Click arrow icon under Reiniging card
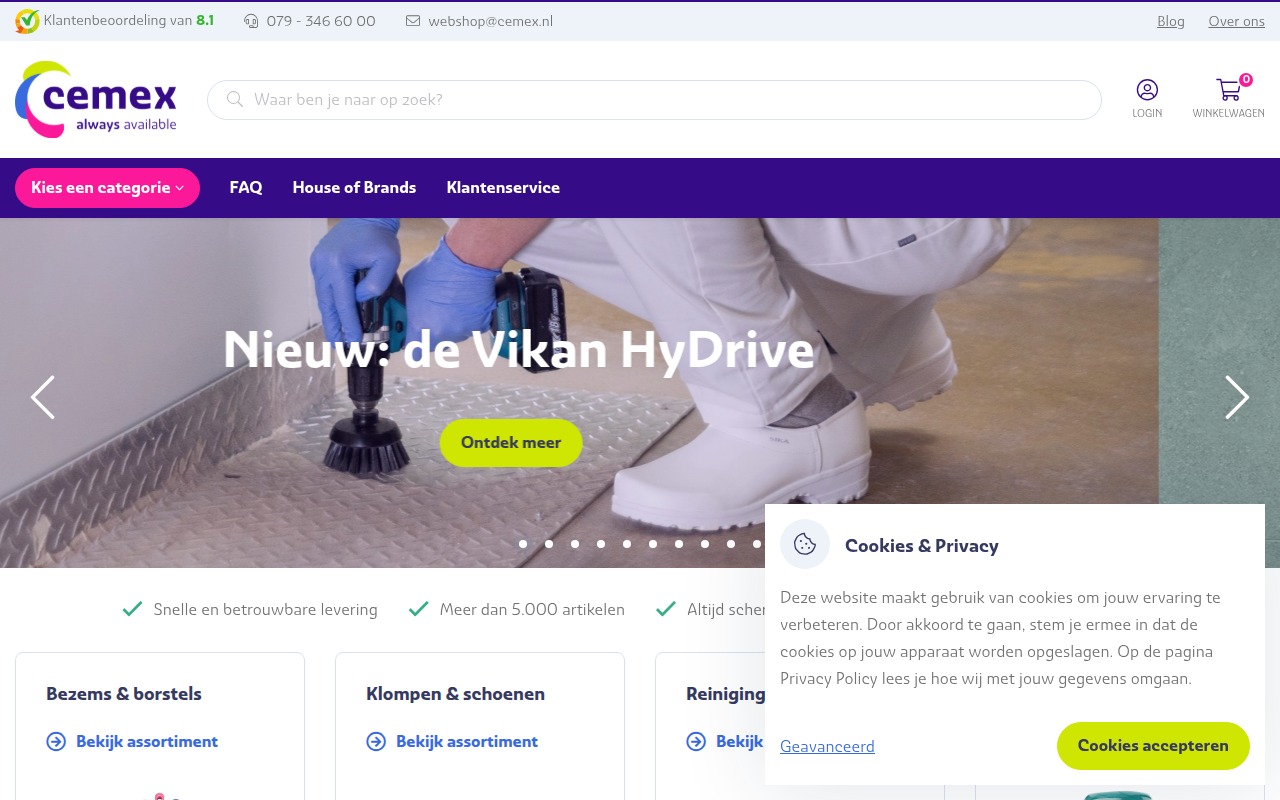Image resolution: width=1280 pixels, height=800 pixels. pyautogui.click(x=696, y=741)
